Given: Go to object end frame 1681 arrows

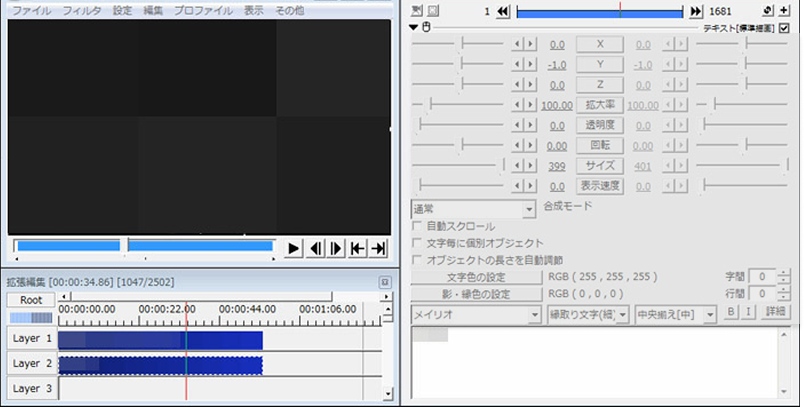Looking at the screenshot, I should coord(696,11).
